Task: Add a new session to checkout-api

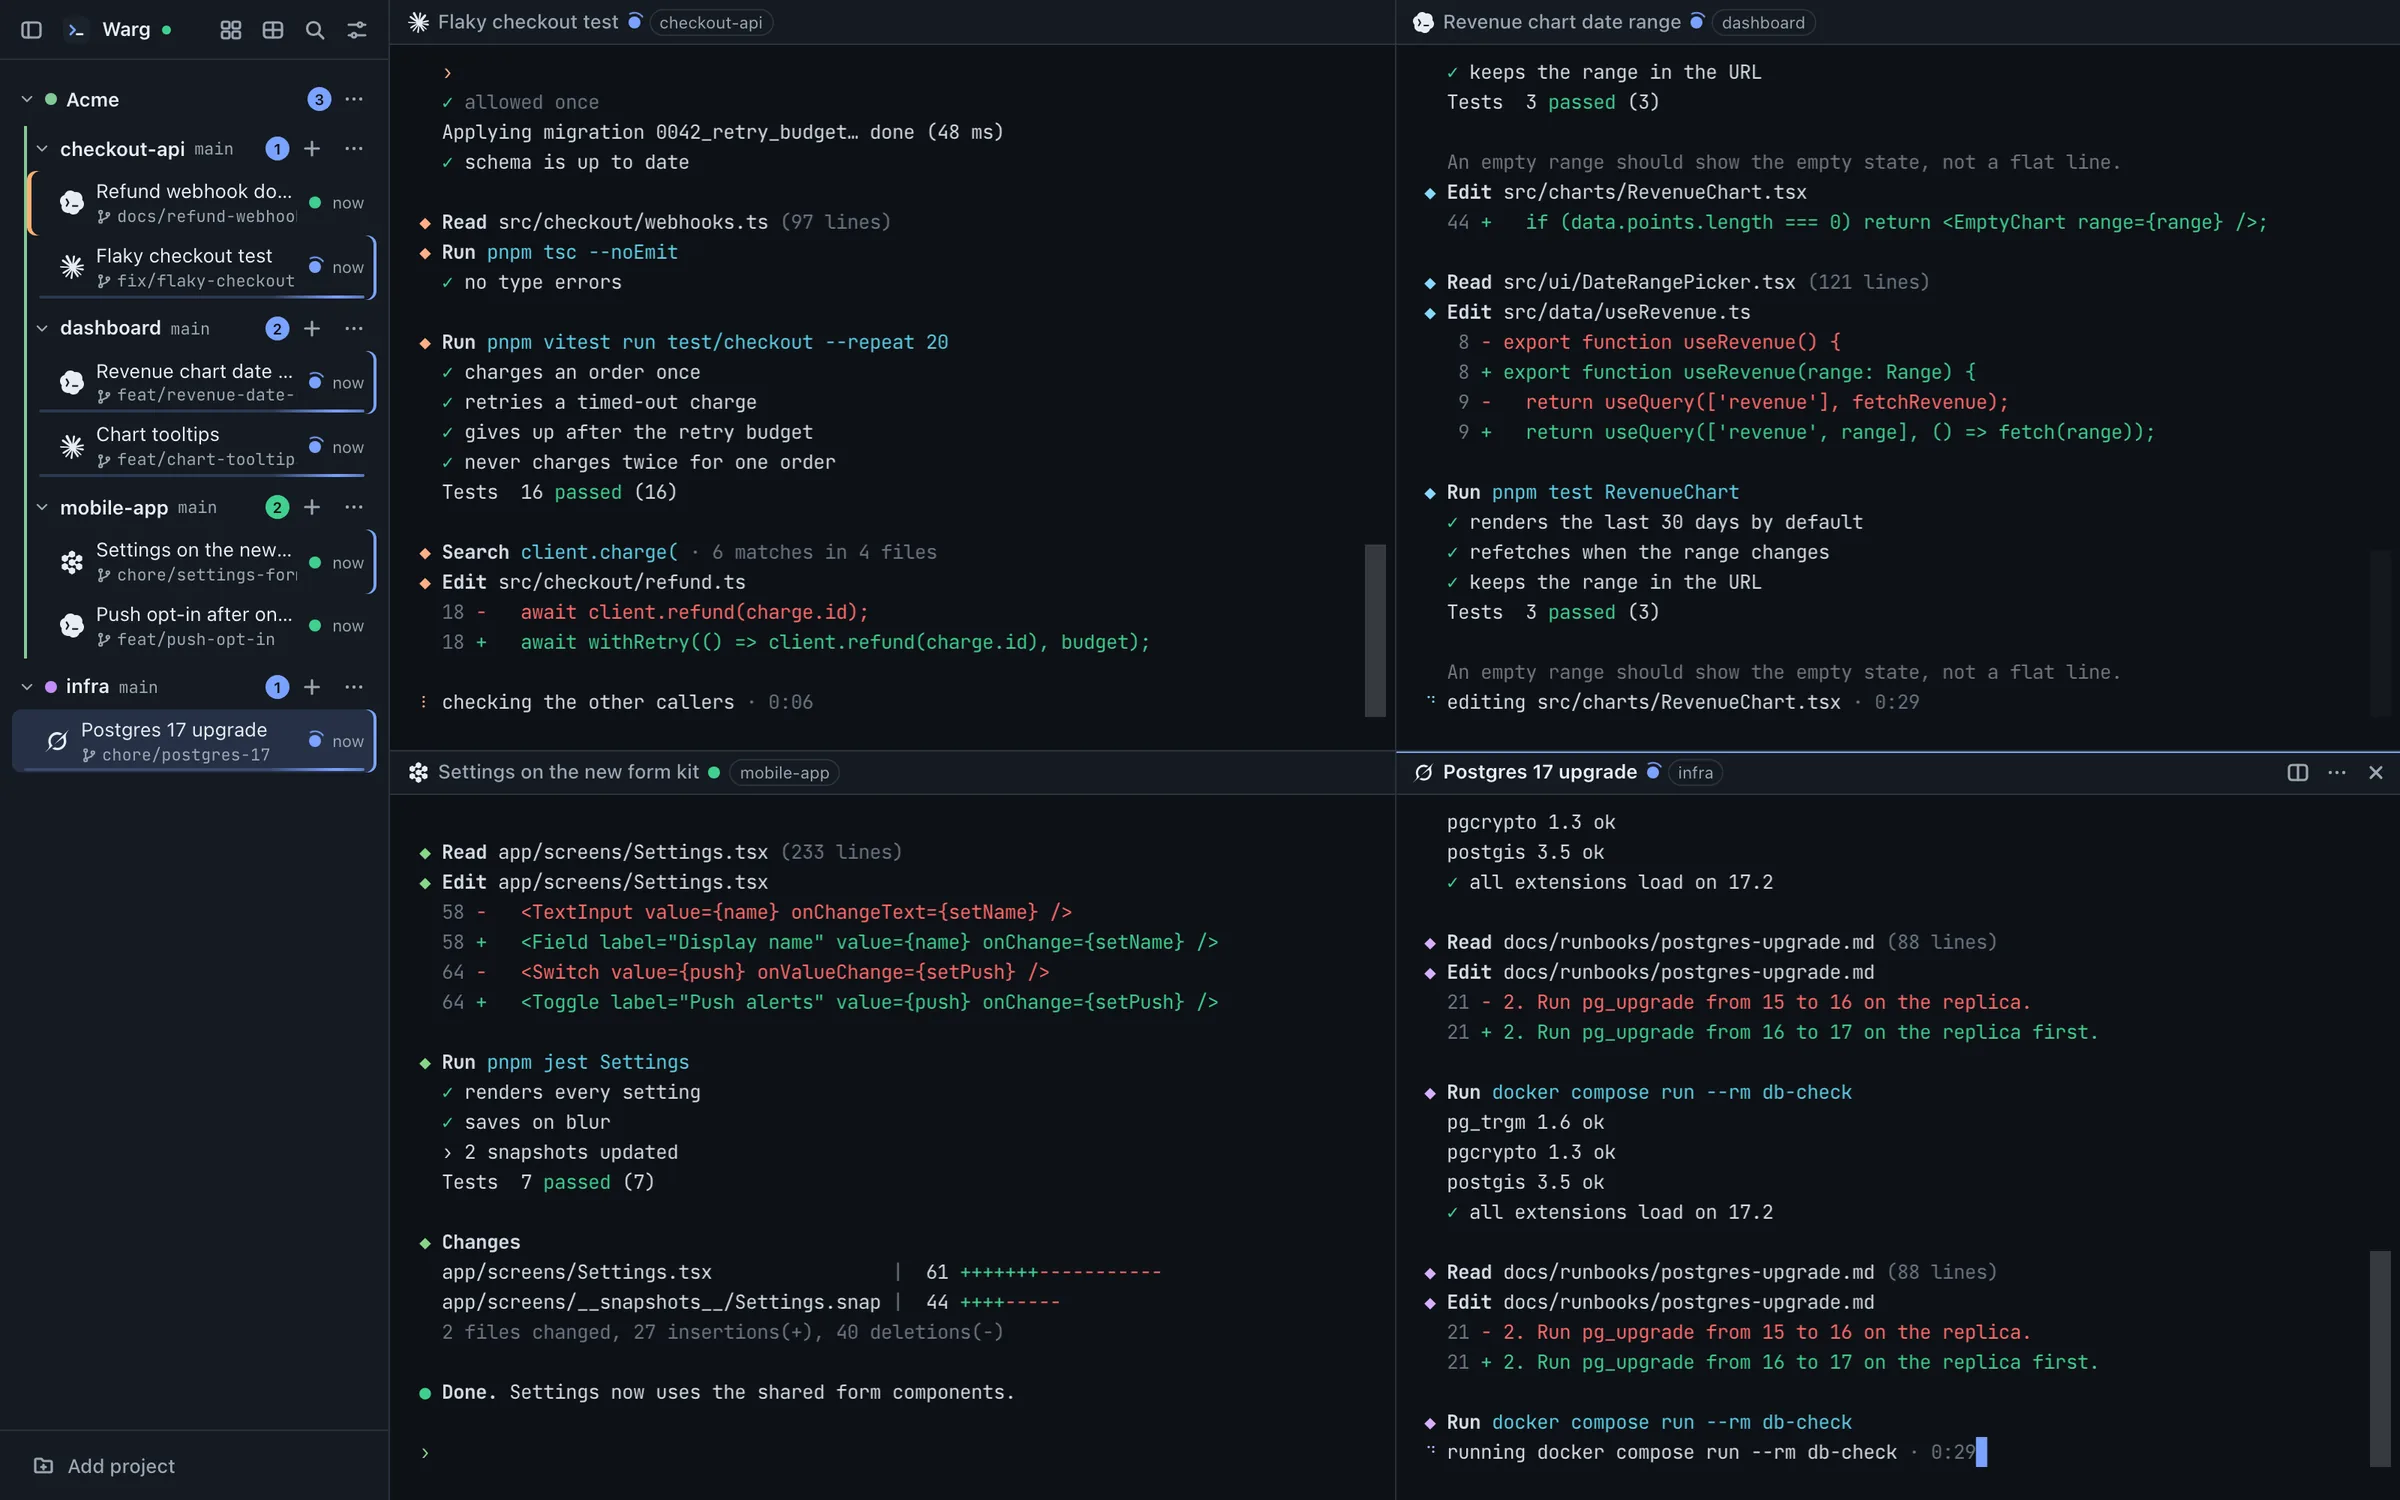Action: click(312, 148)
